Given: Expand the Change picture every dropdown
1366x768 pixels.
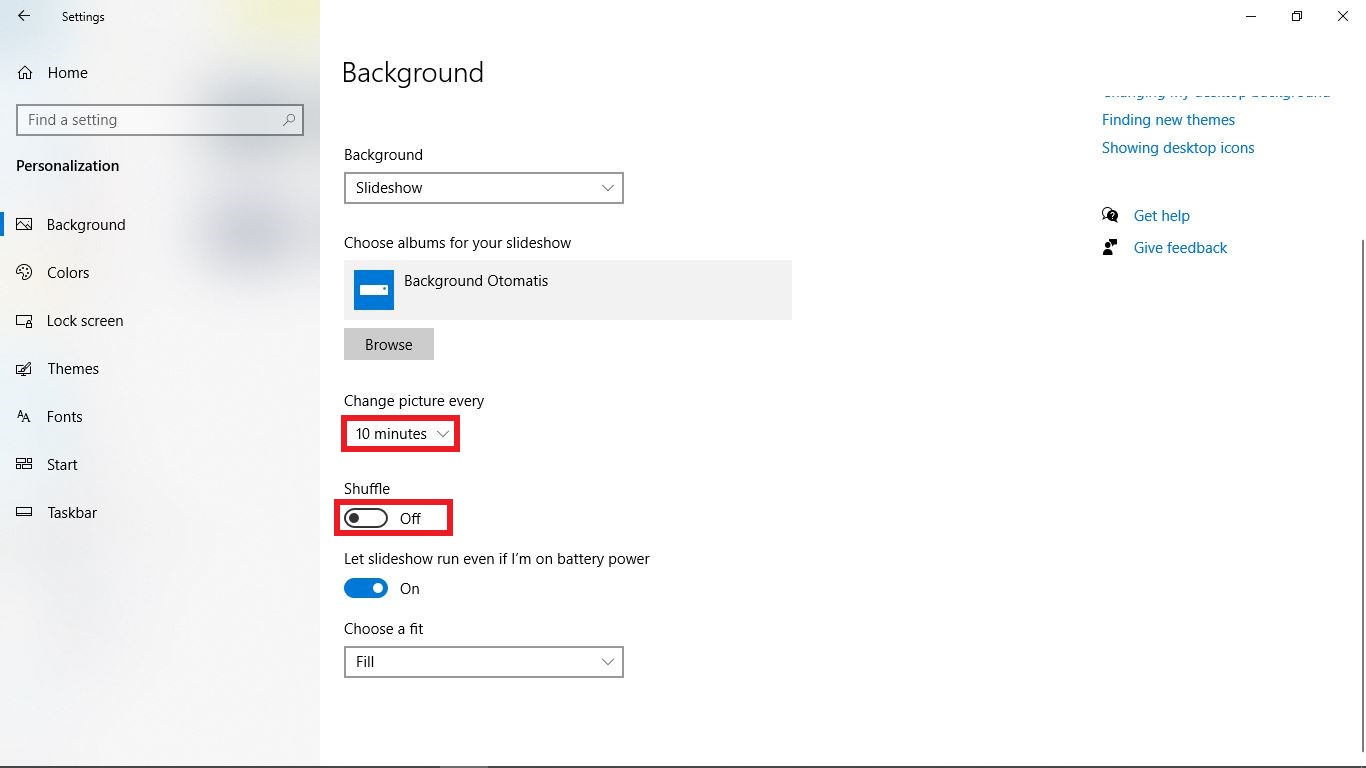Looking at the screenshot, I should coord(401,434).
